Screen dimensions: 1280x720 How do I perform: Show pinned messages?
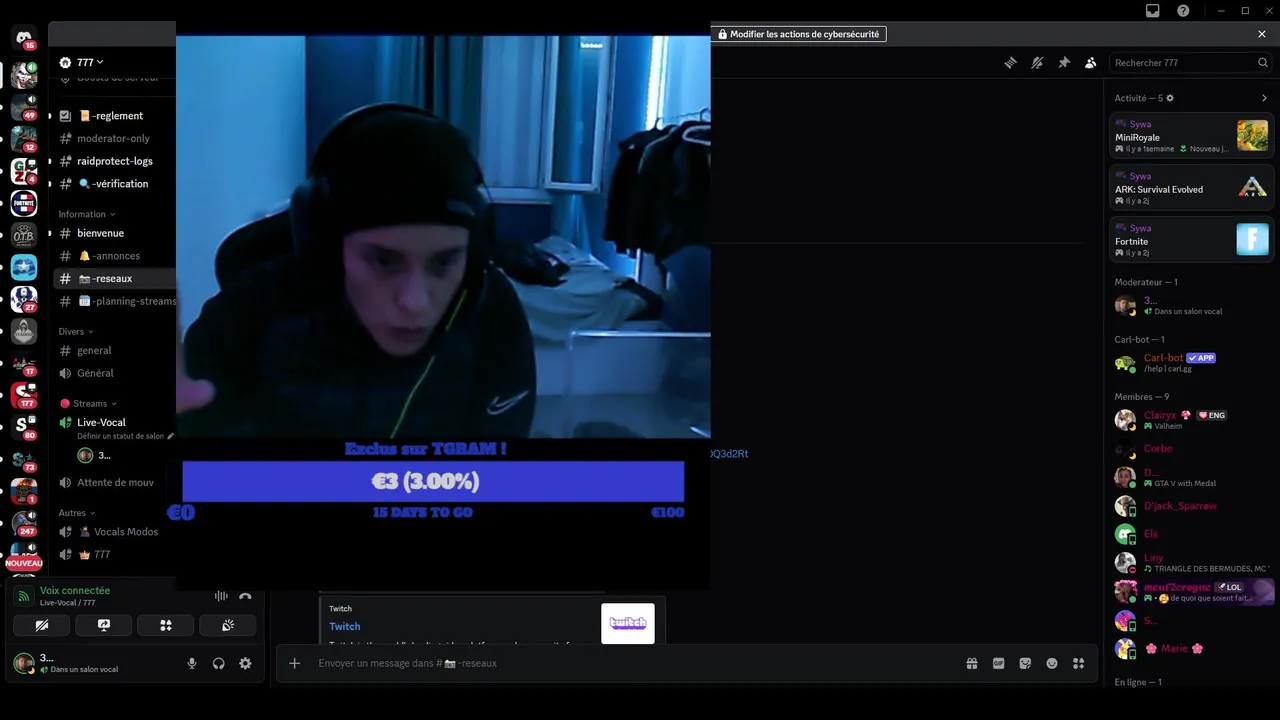(x=1064, y=62)
